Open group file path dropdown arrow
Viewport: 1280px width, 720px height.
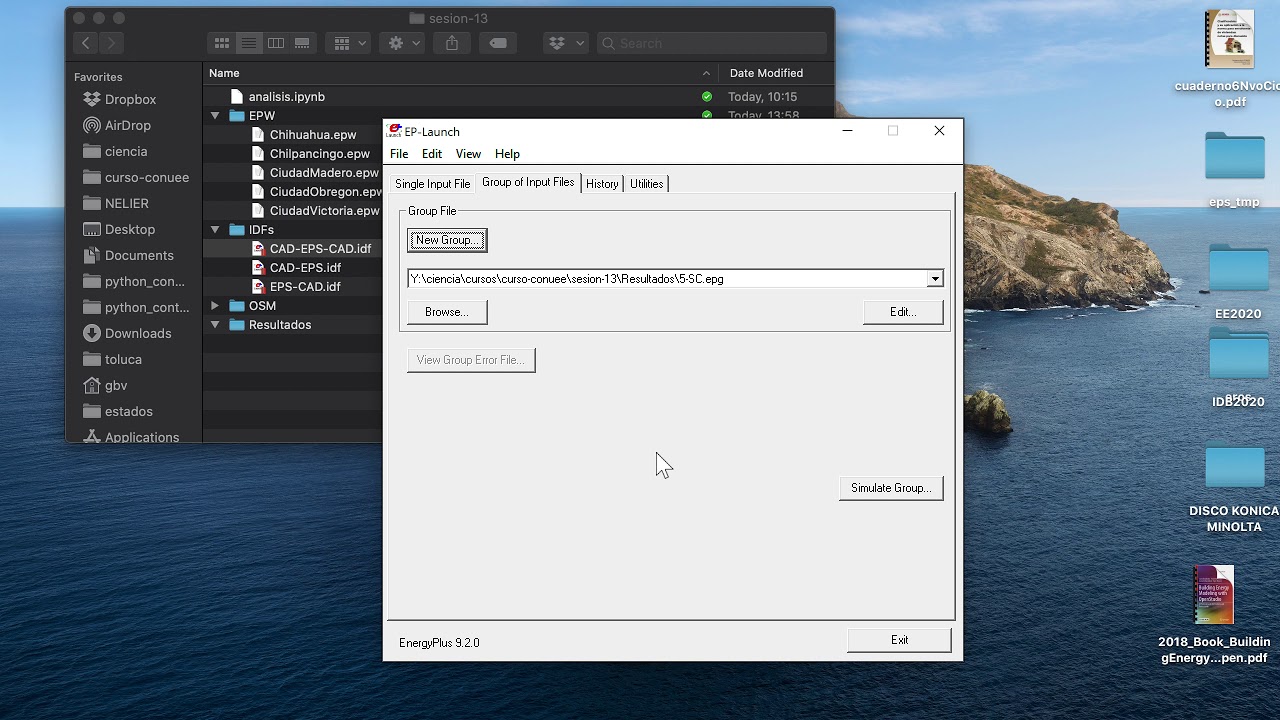pos(934,279)
